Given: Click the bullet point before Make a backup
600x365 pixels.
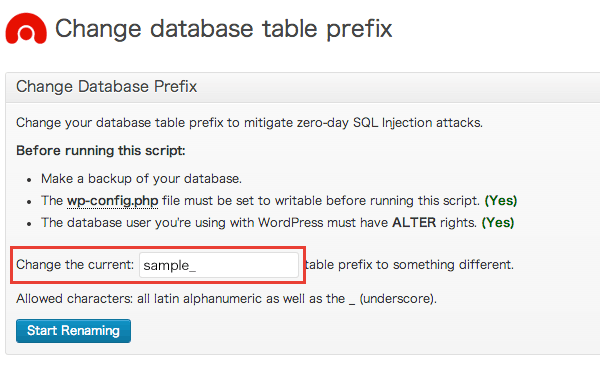Looking at the screenshot, I should (29, 180).
